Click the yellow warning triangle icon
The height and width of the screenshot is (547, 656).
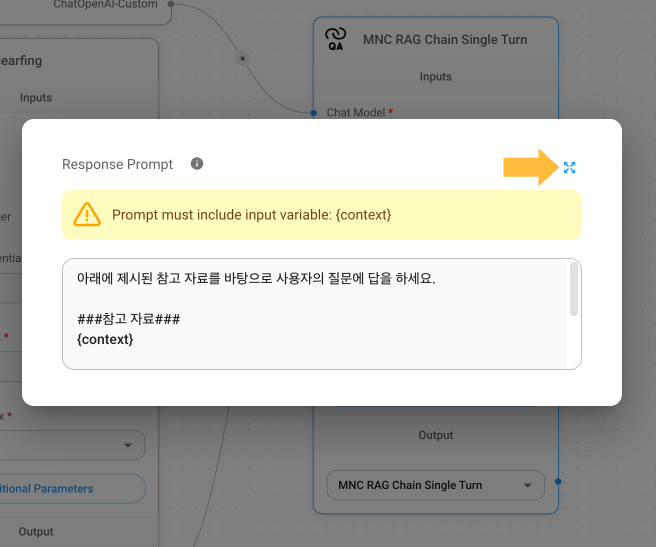(x=87, y=214)
